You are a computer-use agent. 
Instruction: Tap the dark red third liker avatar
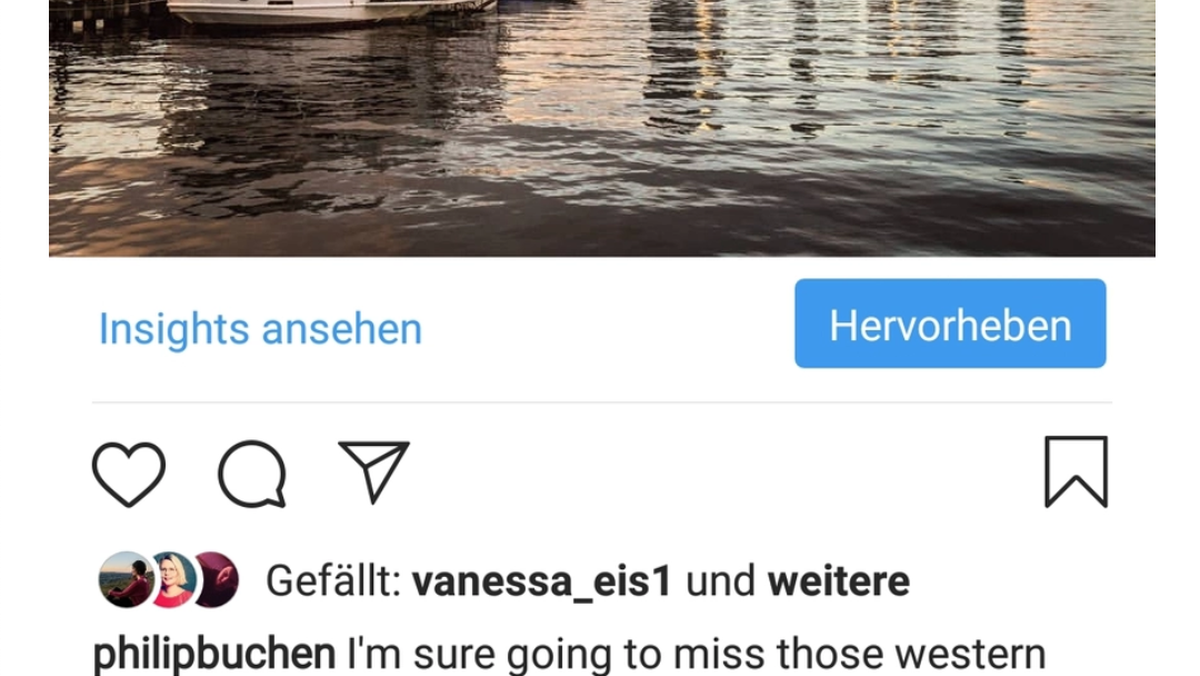[x=217, y=580]
